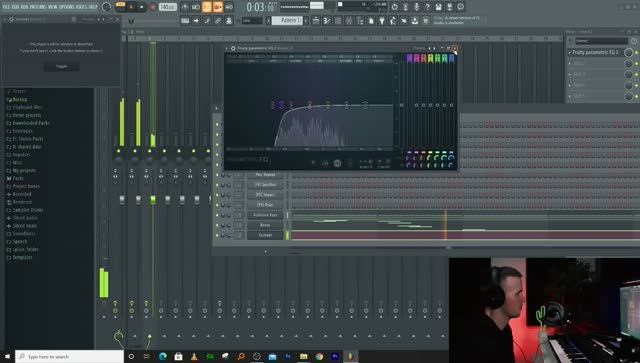The width and height of the screenshot is (640, 363).
Task: Click the 140 tempo display
Action: point(168,7)
